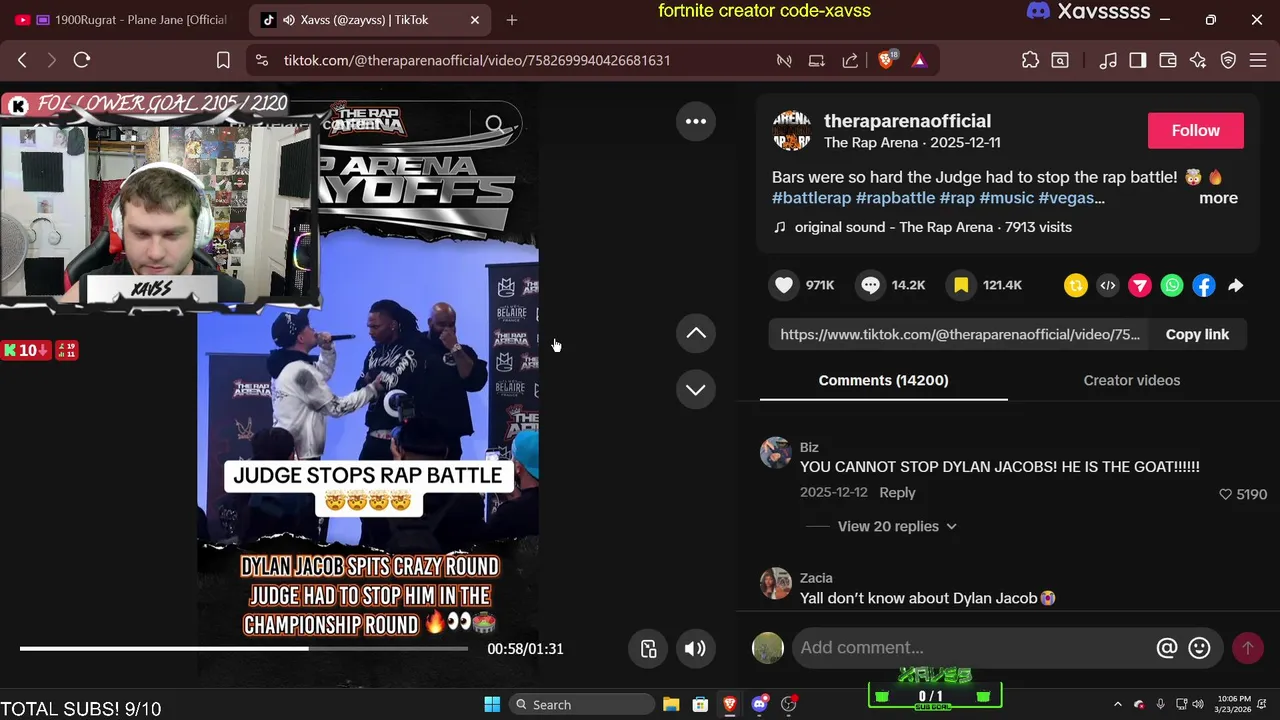This screenshot has width=1280, height=720.
Task: Expand the caption with 'more'
Action: click(x=1218, y=198)
